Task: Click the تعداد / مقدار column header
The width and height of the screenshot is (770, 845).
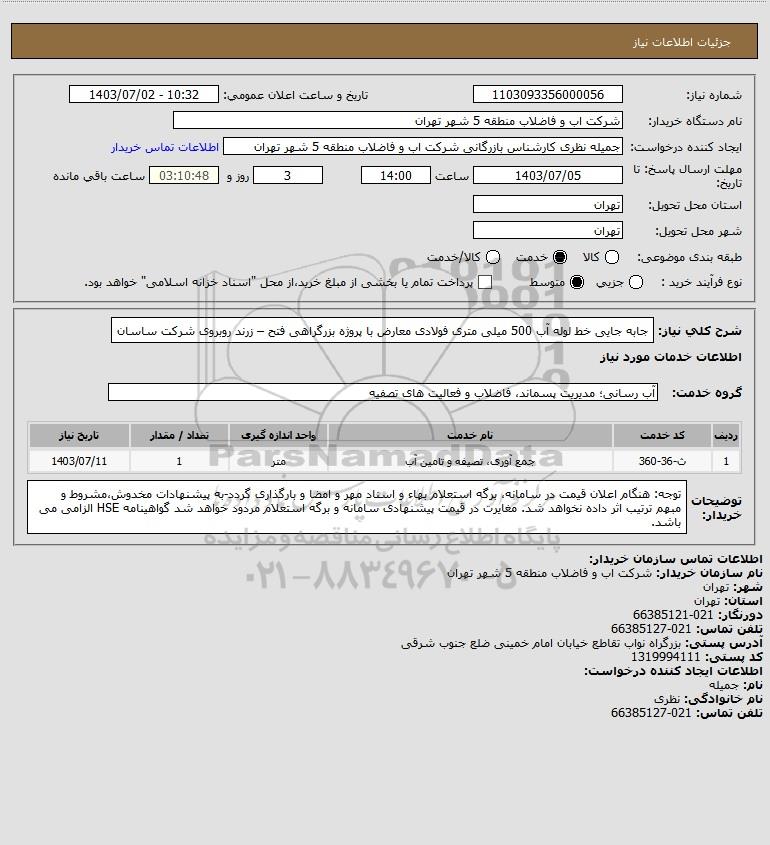Action: (x=179, y=435)
